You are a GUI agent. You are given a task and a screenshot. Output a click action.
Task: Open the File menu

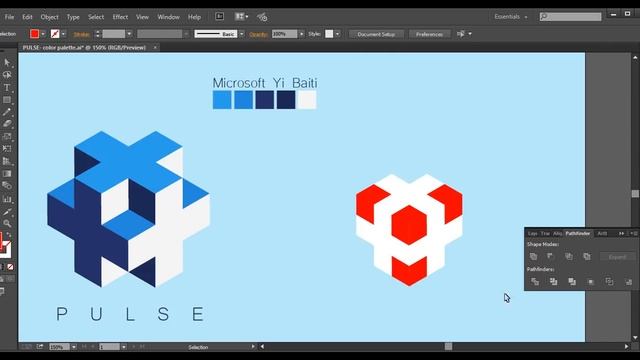coord(9,17)
